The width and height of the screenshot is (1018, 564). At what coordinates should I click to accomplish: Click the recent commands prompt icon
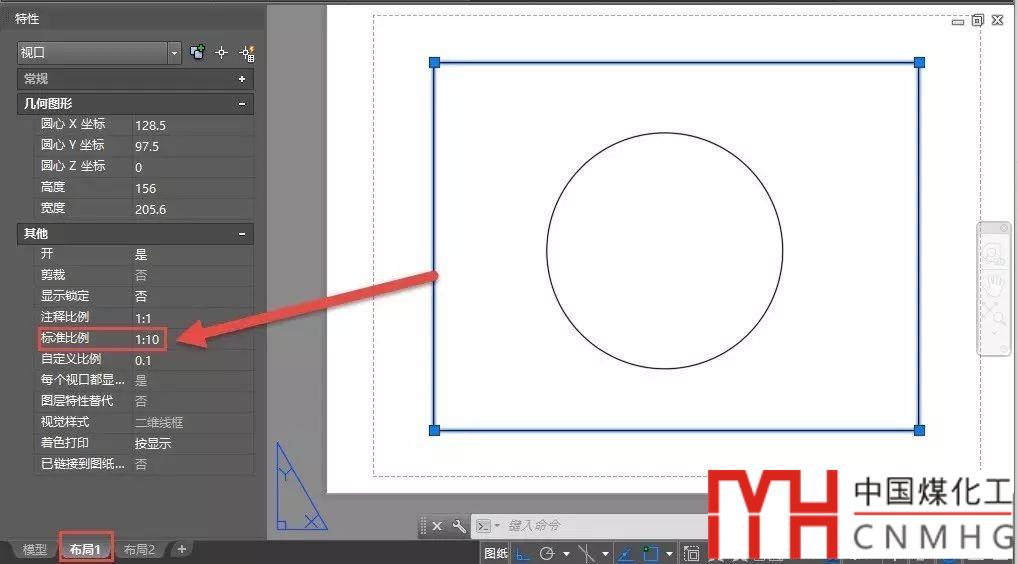pyautogui.click(x=485, y=526)
